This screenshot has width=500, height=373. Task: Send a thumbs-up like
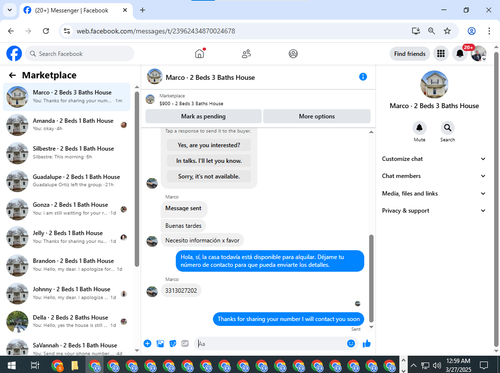(x=367, y=344)
